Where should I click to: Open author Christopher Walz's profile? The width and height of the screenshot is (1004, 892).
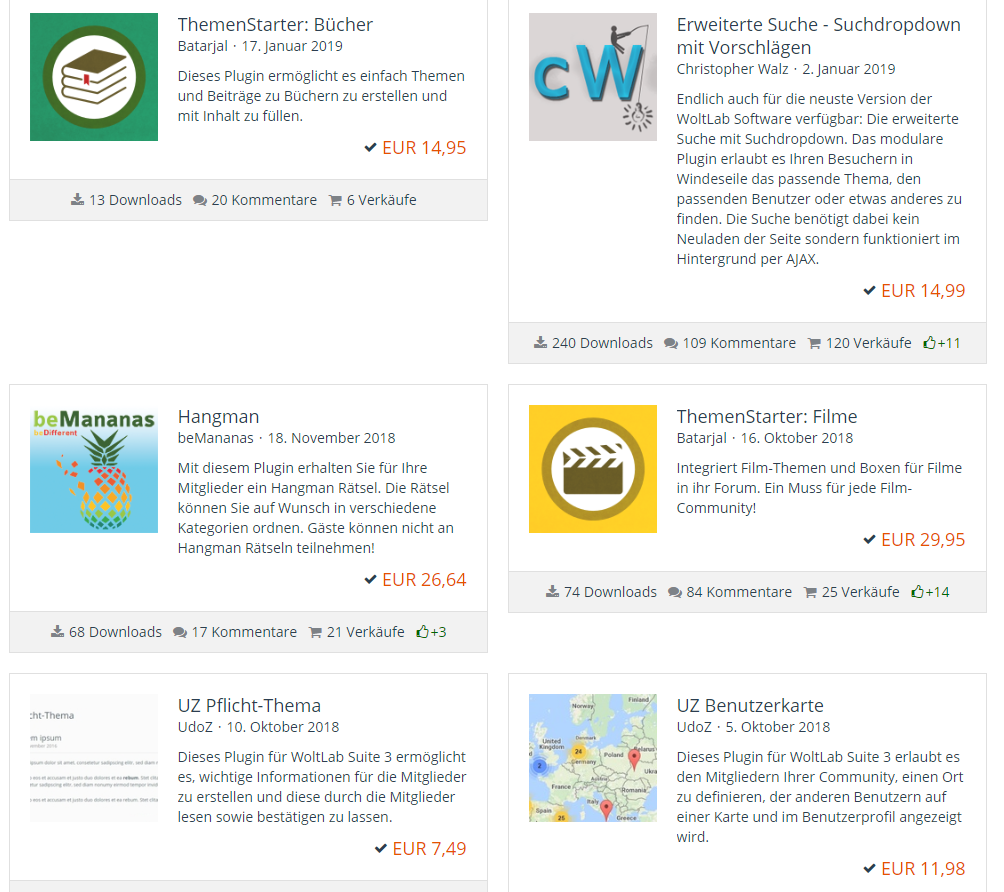click(x=733, y=69)
